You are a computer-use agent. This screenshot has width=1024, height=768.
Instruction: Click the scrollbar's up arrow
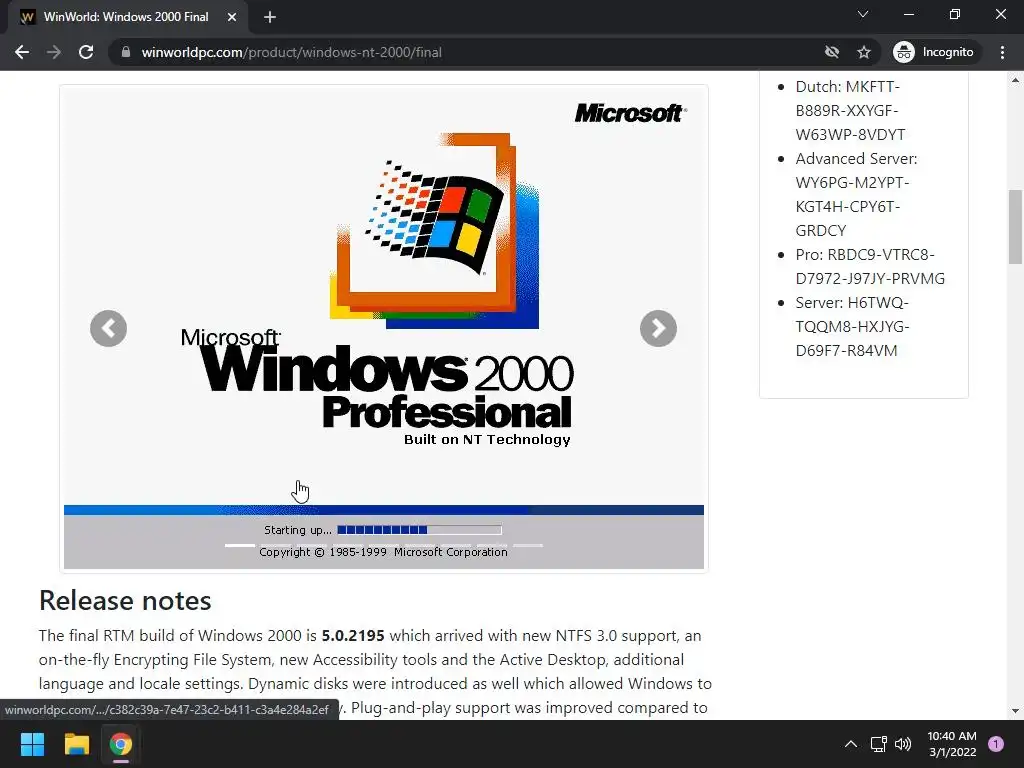pos(1015,80)
